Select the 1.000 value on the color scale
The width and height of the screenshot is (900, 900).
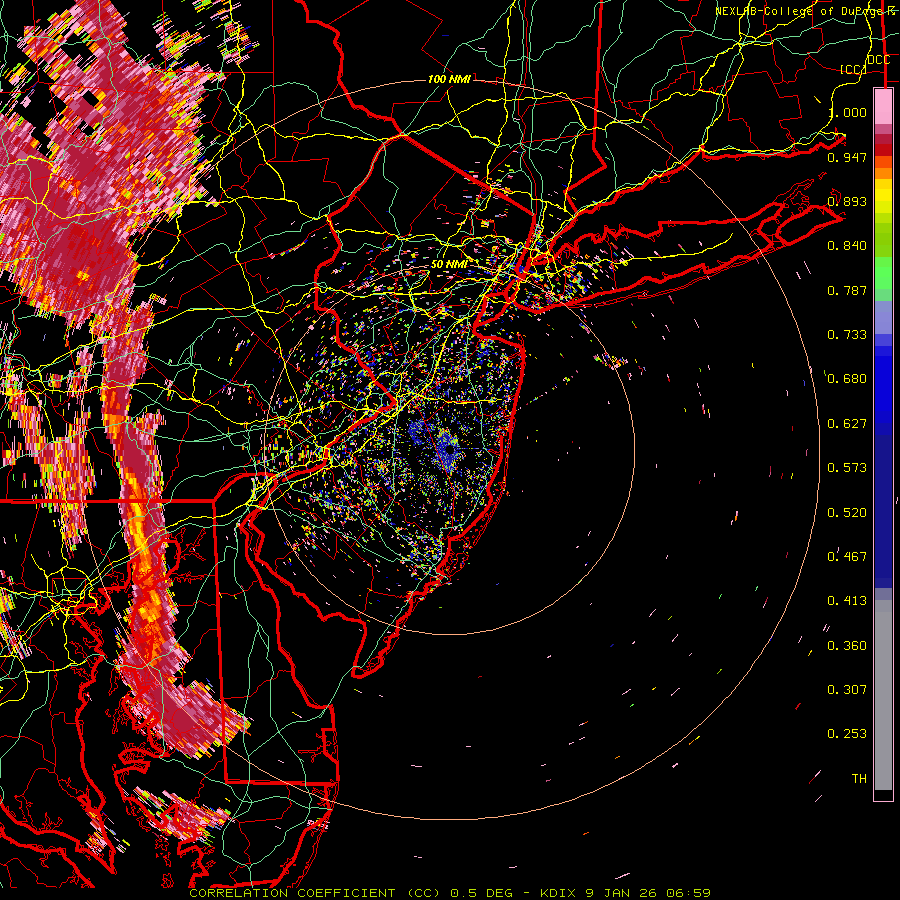847,112
